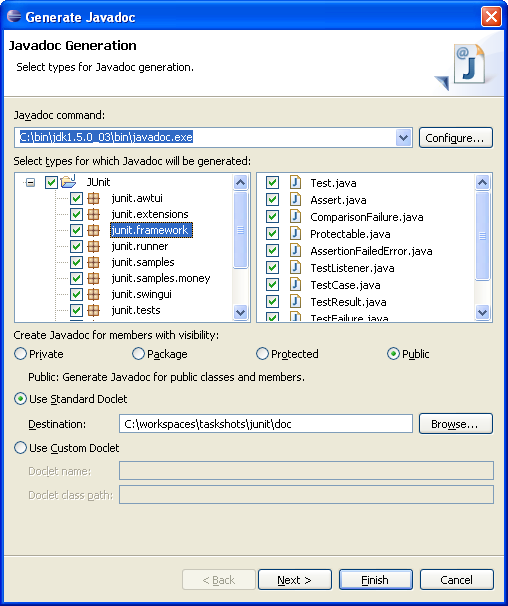Click the junit.samples package icon
This screenshot has height=606, width=508.
coord(93,262)
